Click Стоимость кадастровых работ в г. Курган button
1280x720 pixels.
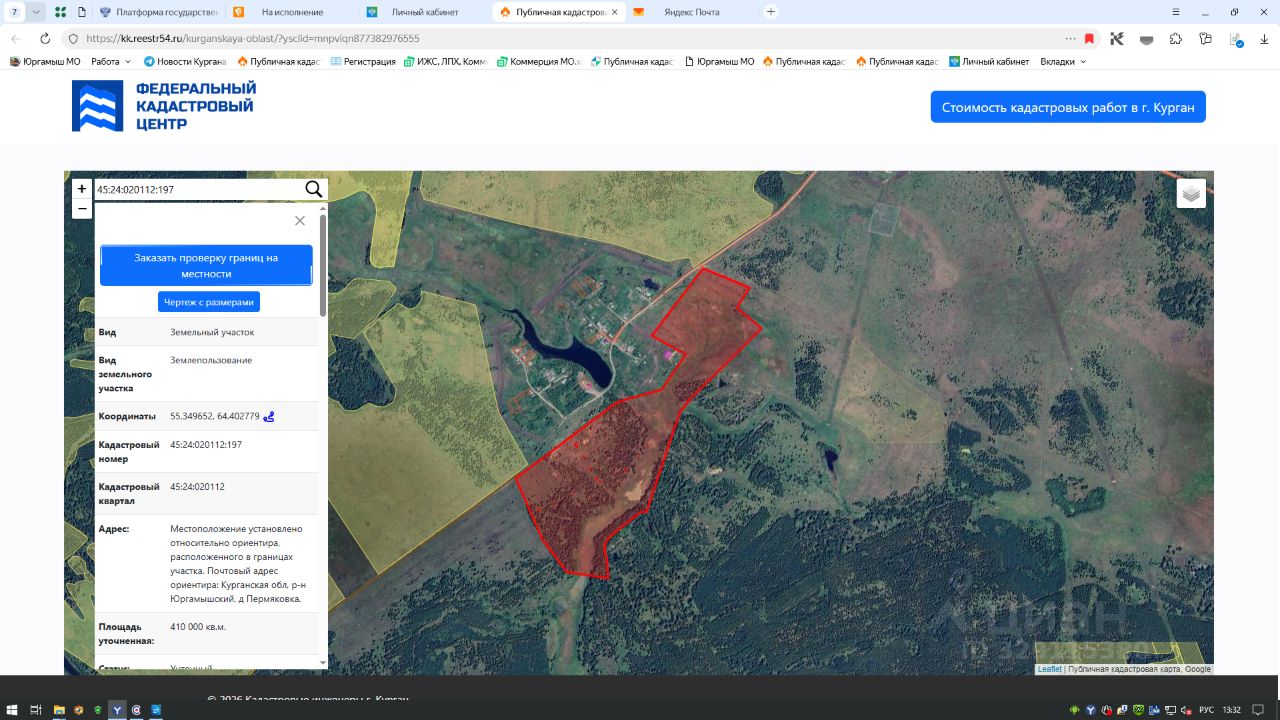pyautogui.click(x=1068, y=107)
